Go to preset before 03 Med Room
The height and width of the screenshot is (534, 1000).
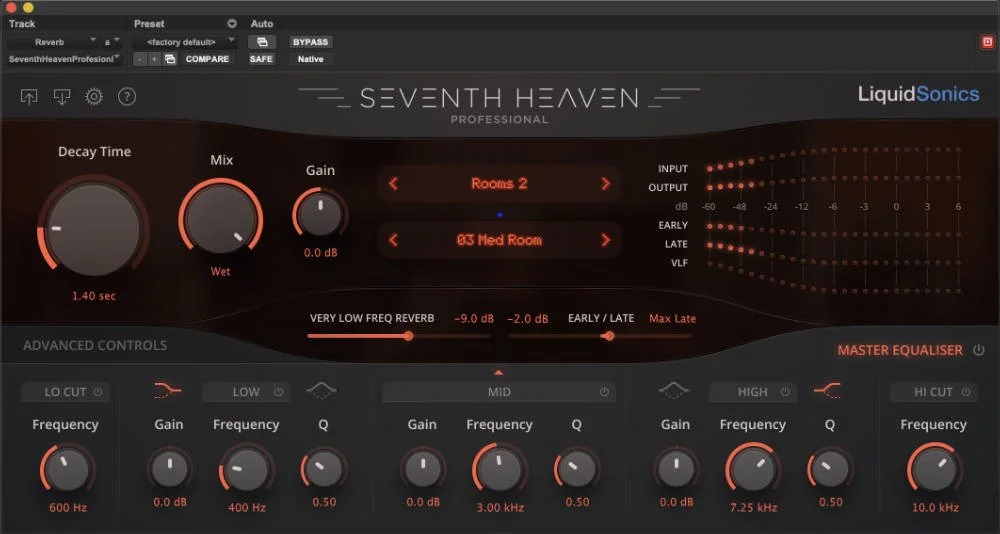(393, 240)
